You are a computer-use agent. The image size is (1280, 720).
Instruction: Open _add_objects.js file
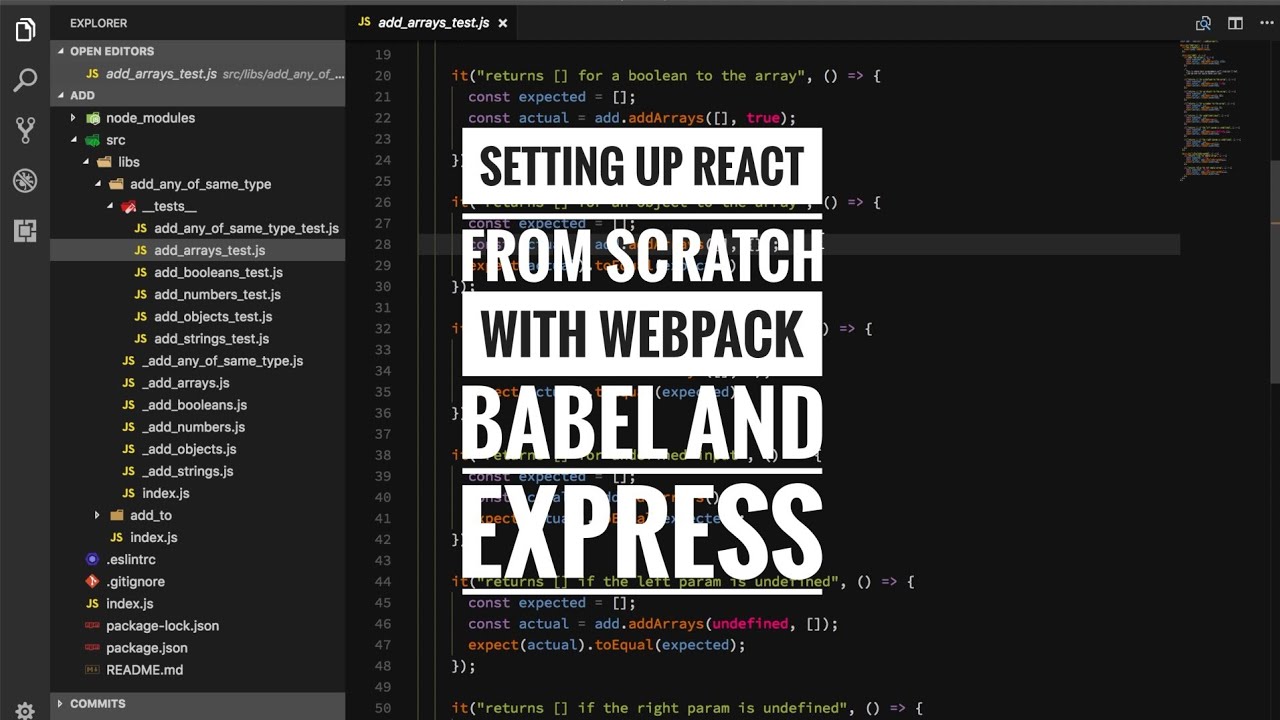coord(198,449)
